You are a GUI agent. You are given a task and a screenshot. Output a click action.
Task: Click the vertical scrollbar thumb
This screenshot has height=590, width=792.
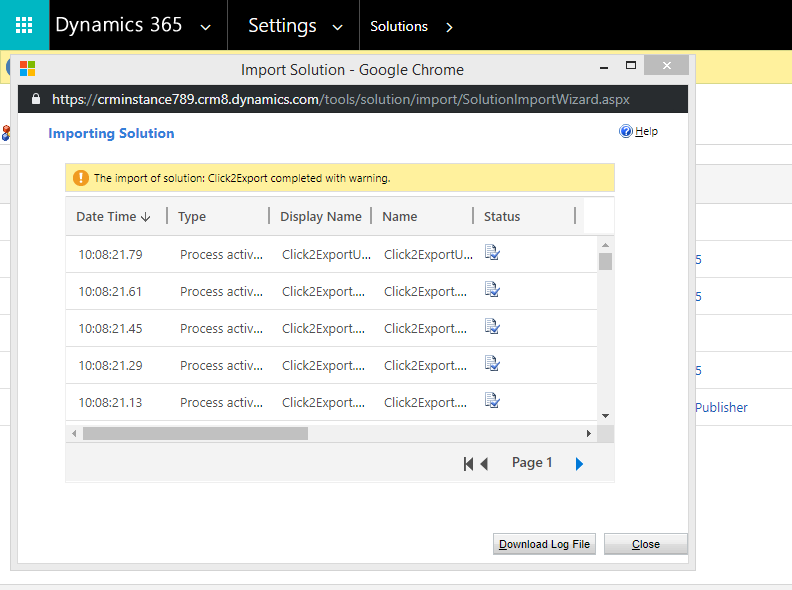tap(606, 262)
